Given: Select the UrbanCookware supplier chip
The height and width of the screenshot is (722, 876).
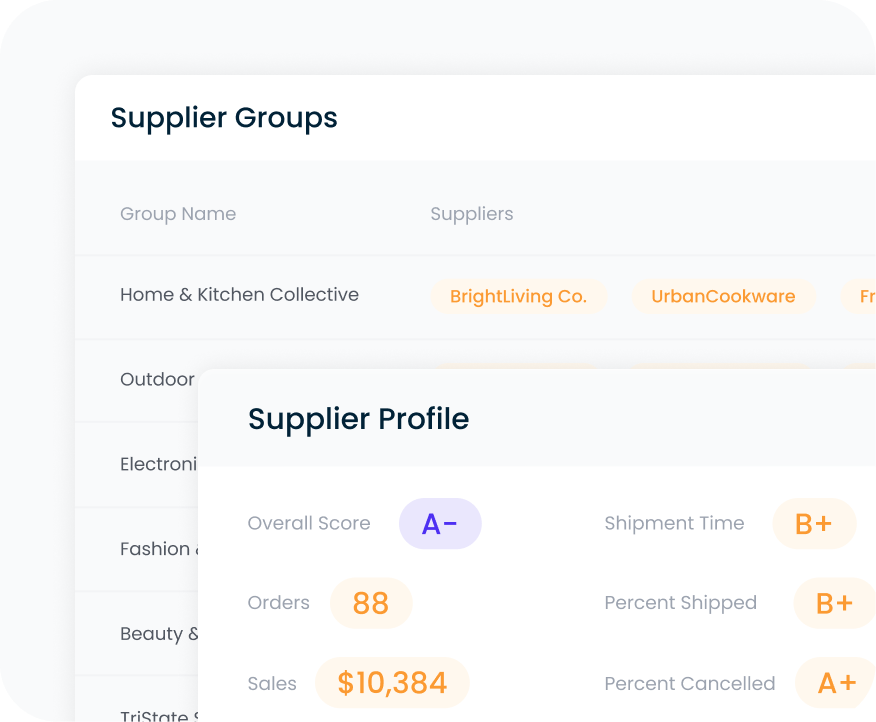Looking at the screenshot, I should point(722,296).
